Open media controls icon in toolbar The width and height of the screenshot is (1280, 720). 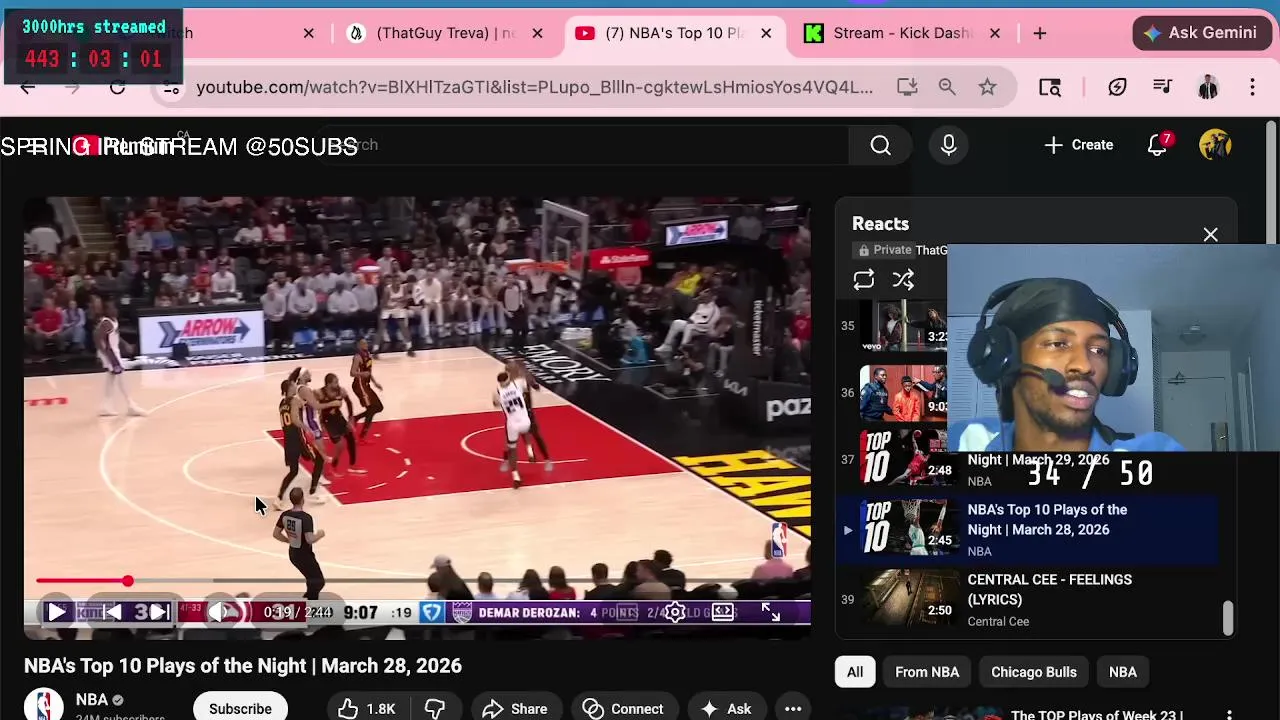tap(1162, 88)
